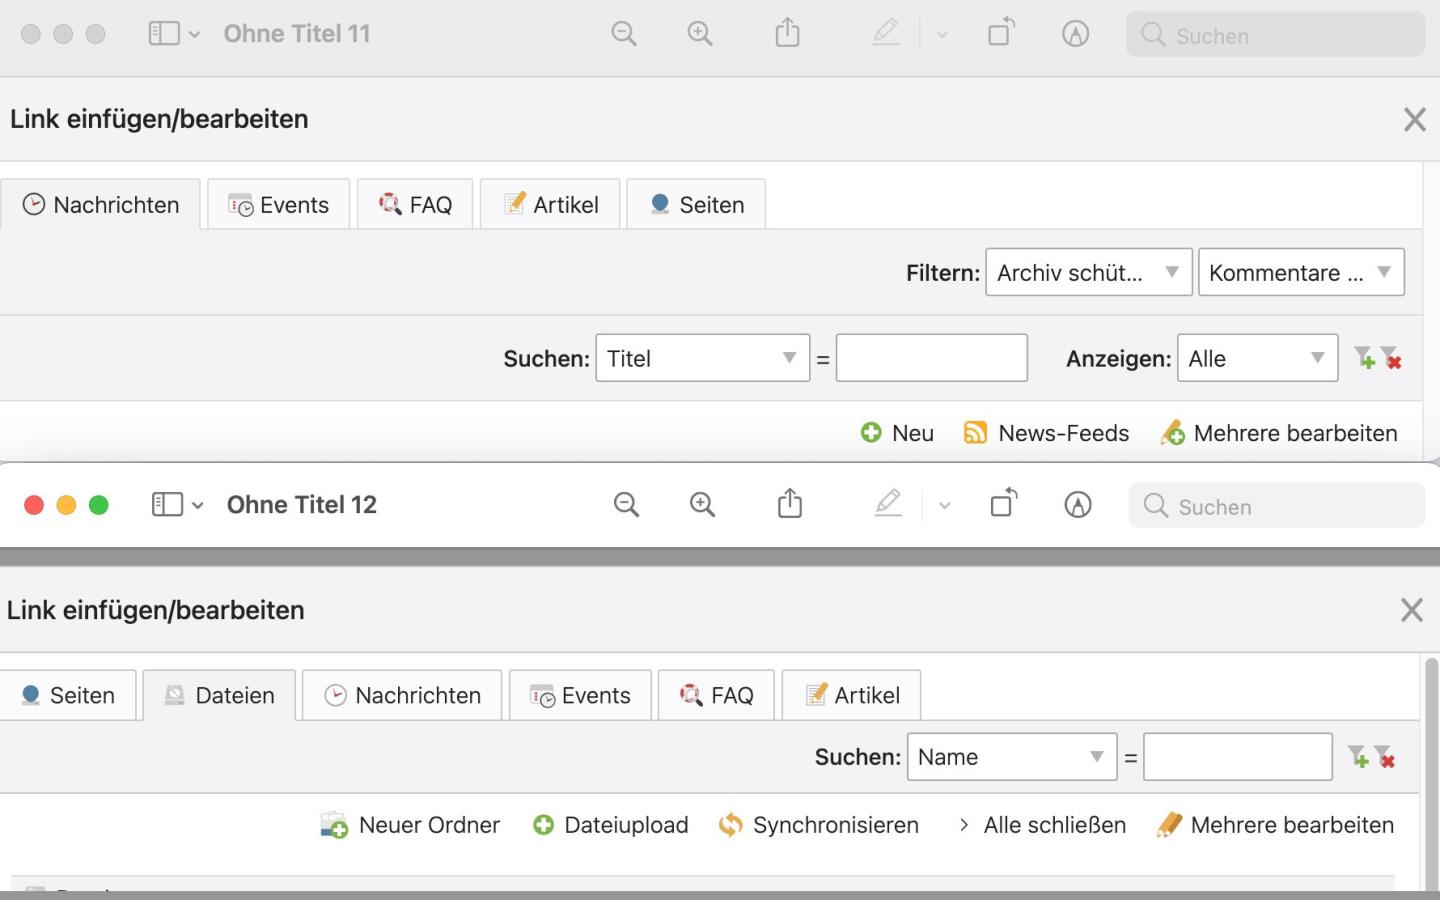Open the Titel search field dropdown
The height and width of the screenshot is (900, 1440).
702,359
